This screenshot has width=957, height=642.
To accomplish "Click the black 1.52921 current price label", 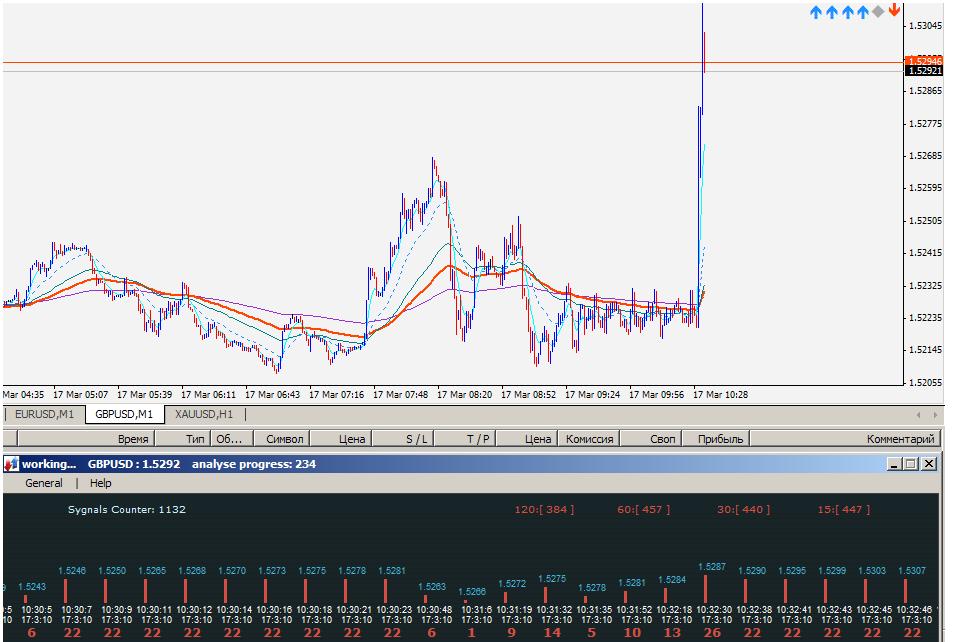I will point(925,71).
